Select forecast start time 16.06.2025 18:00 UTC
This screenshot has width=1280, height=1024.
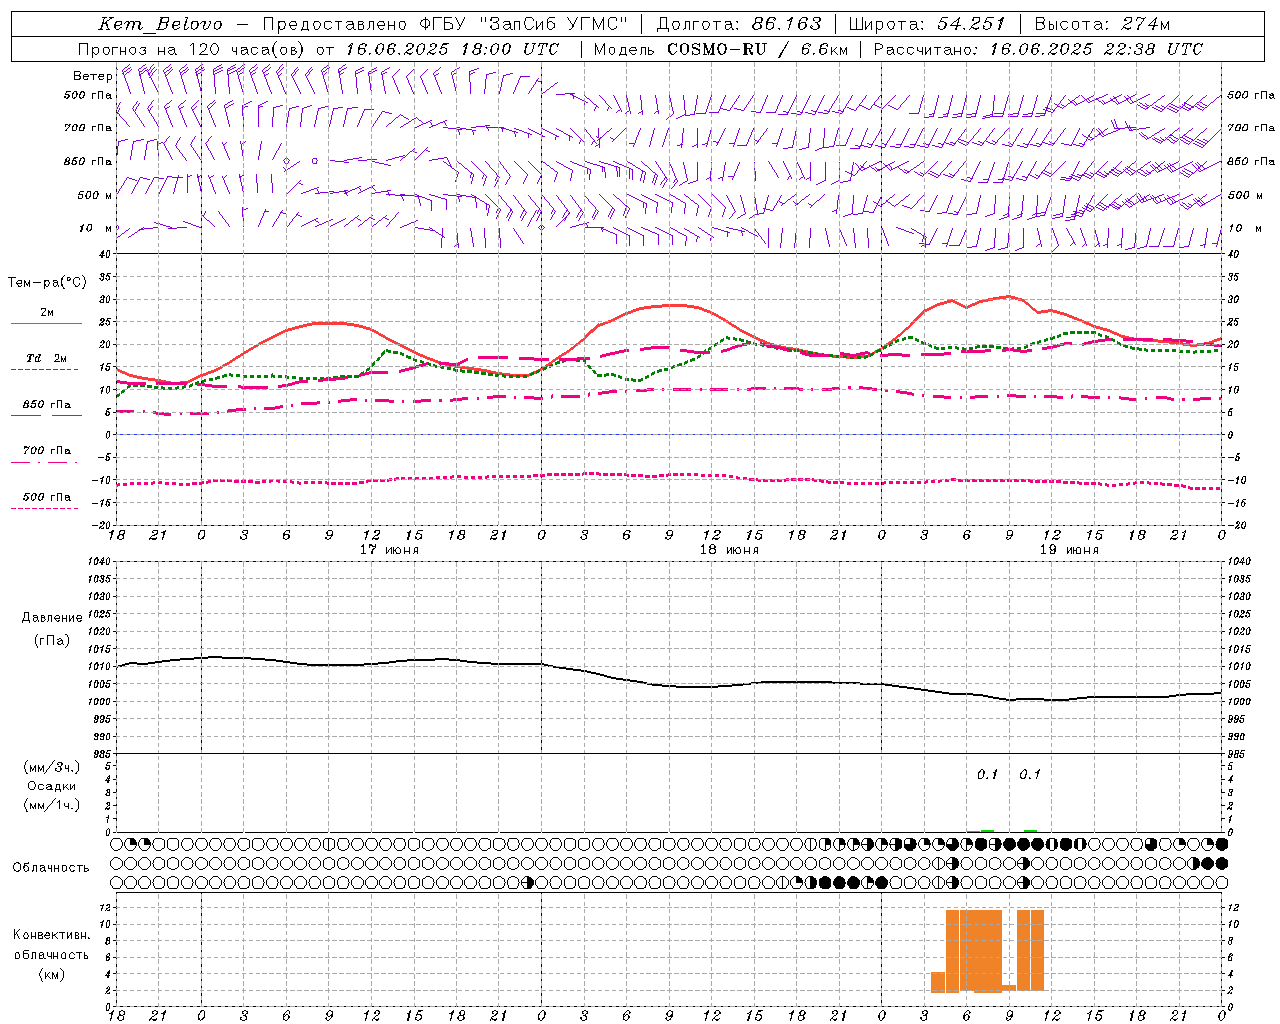[x=452, y=49]
